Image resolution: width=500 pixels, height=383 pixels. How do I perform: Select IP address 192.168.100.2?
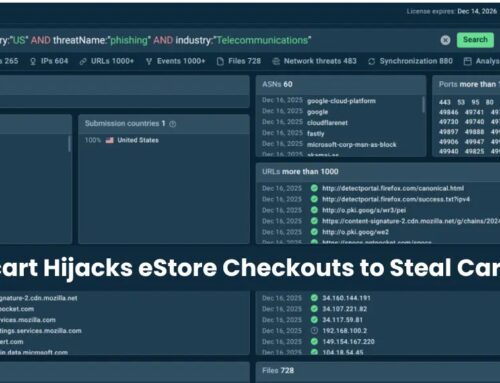point(345,331)
